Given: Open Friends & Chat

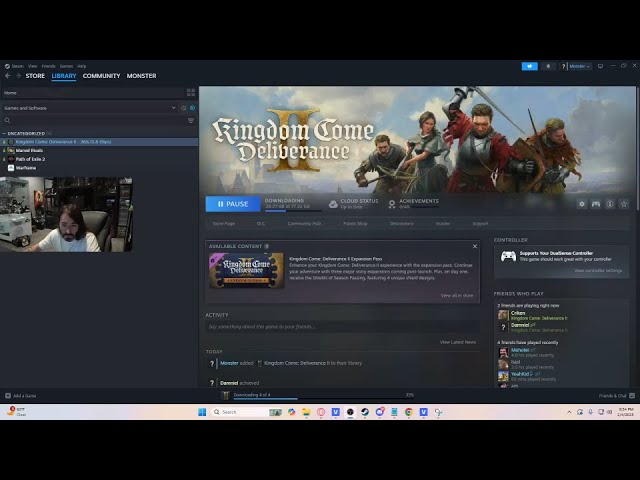Looking at the screenshot, I should point(617,396).
